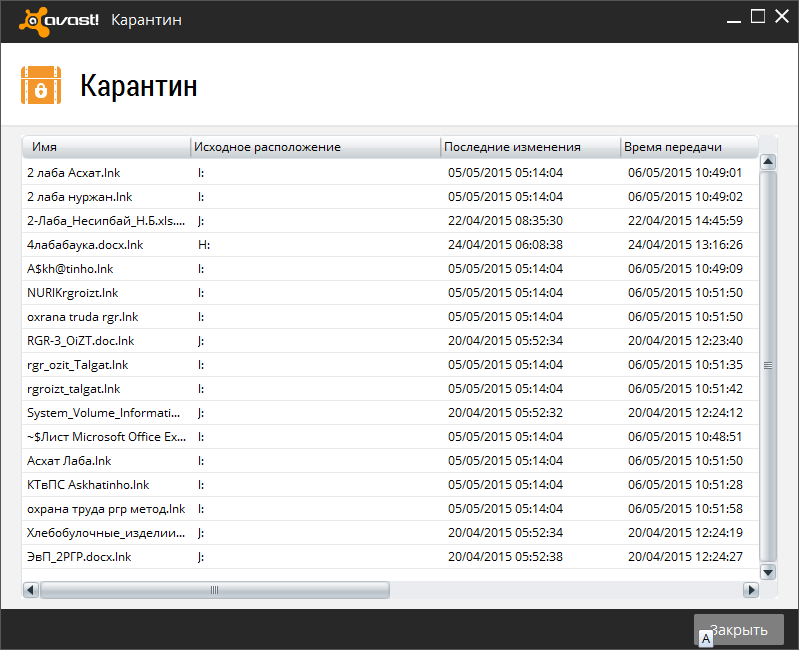Click the horizontal scrollbar thumb
799x650 pixels.
tap(215, 590)
